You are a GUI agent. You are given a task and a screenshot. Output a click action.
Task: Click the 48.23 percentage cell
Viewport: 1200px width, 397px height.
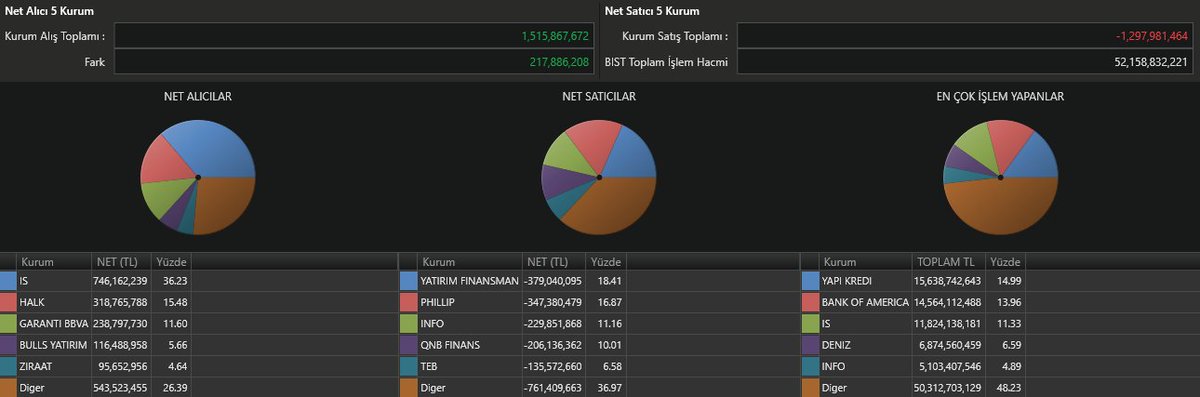(x=1006, y=387)
